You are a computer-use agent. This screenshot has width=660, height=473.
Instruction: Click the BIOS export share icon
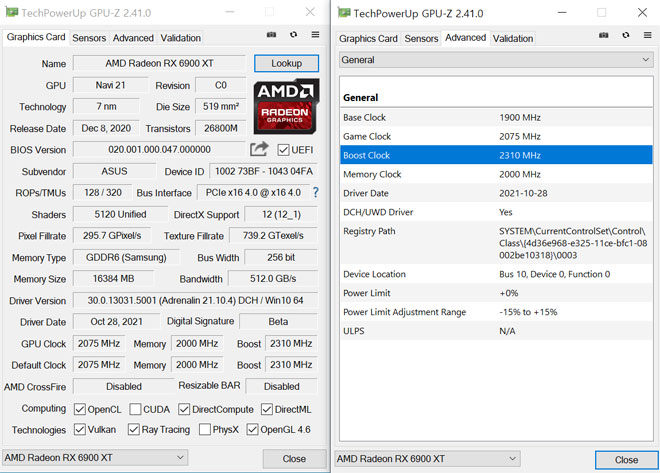[x=259, y=149]
